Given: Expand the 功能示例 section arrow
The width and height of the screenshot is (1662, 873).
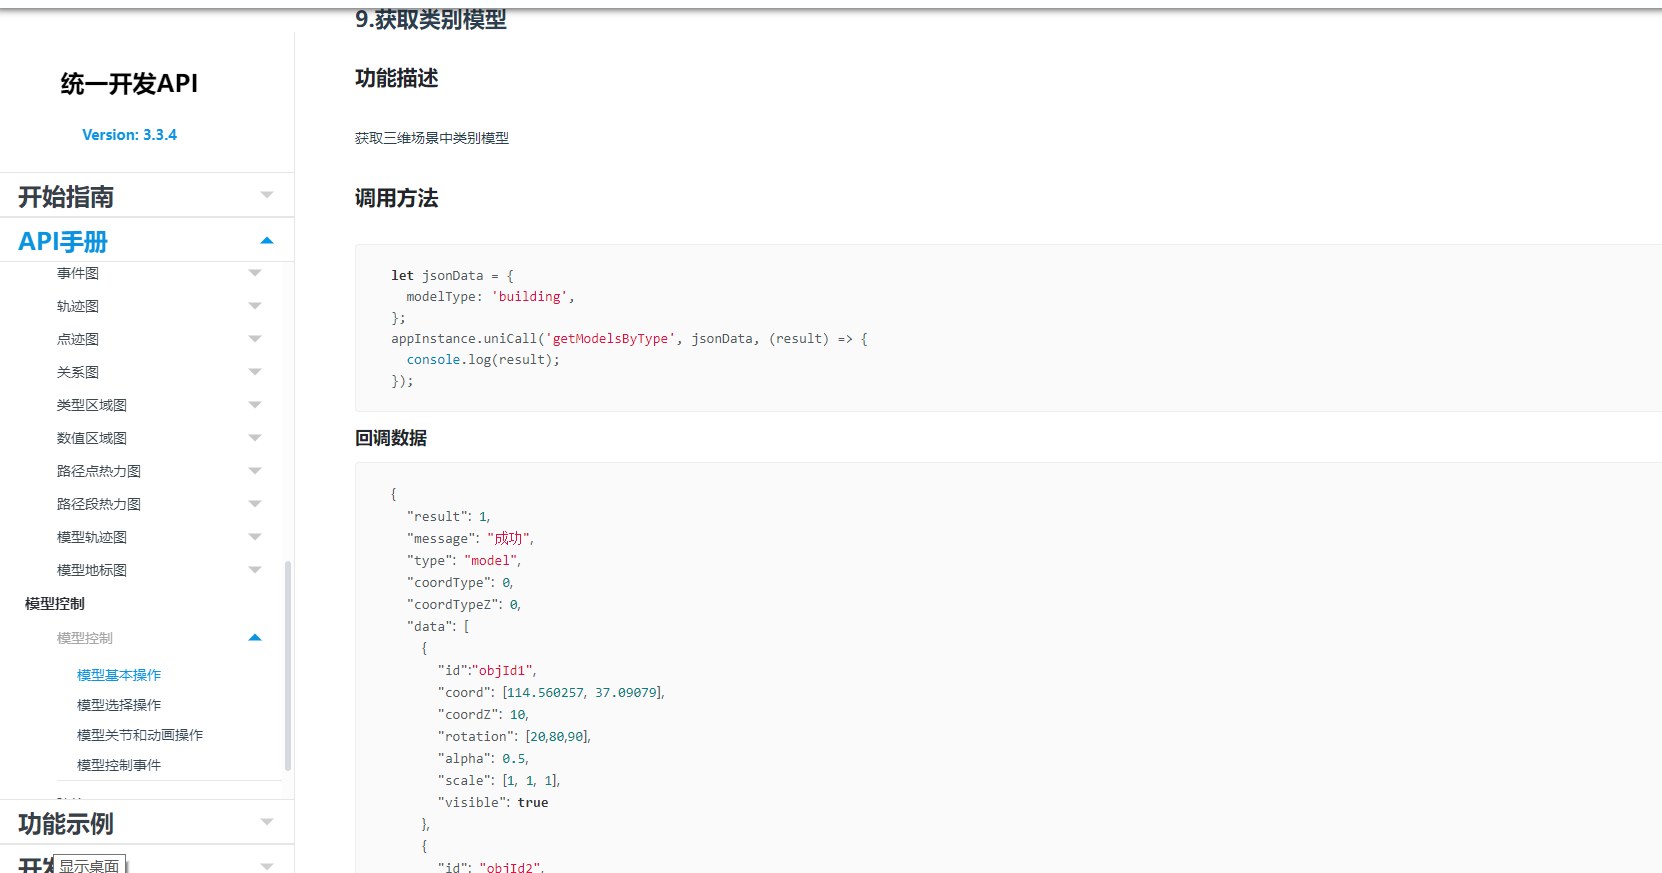Looking at the screenshot, I should (267, 822).
